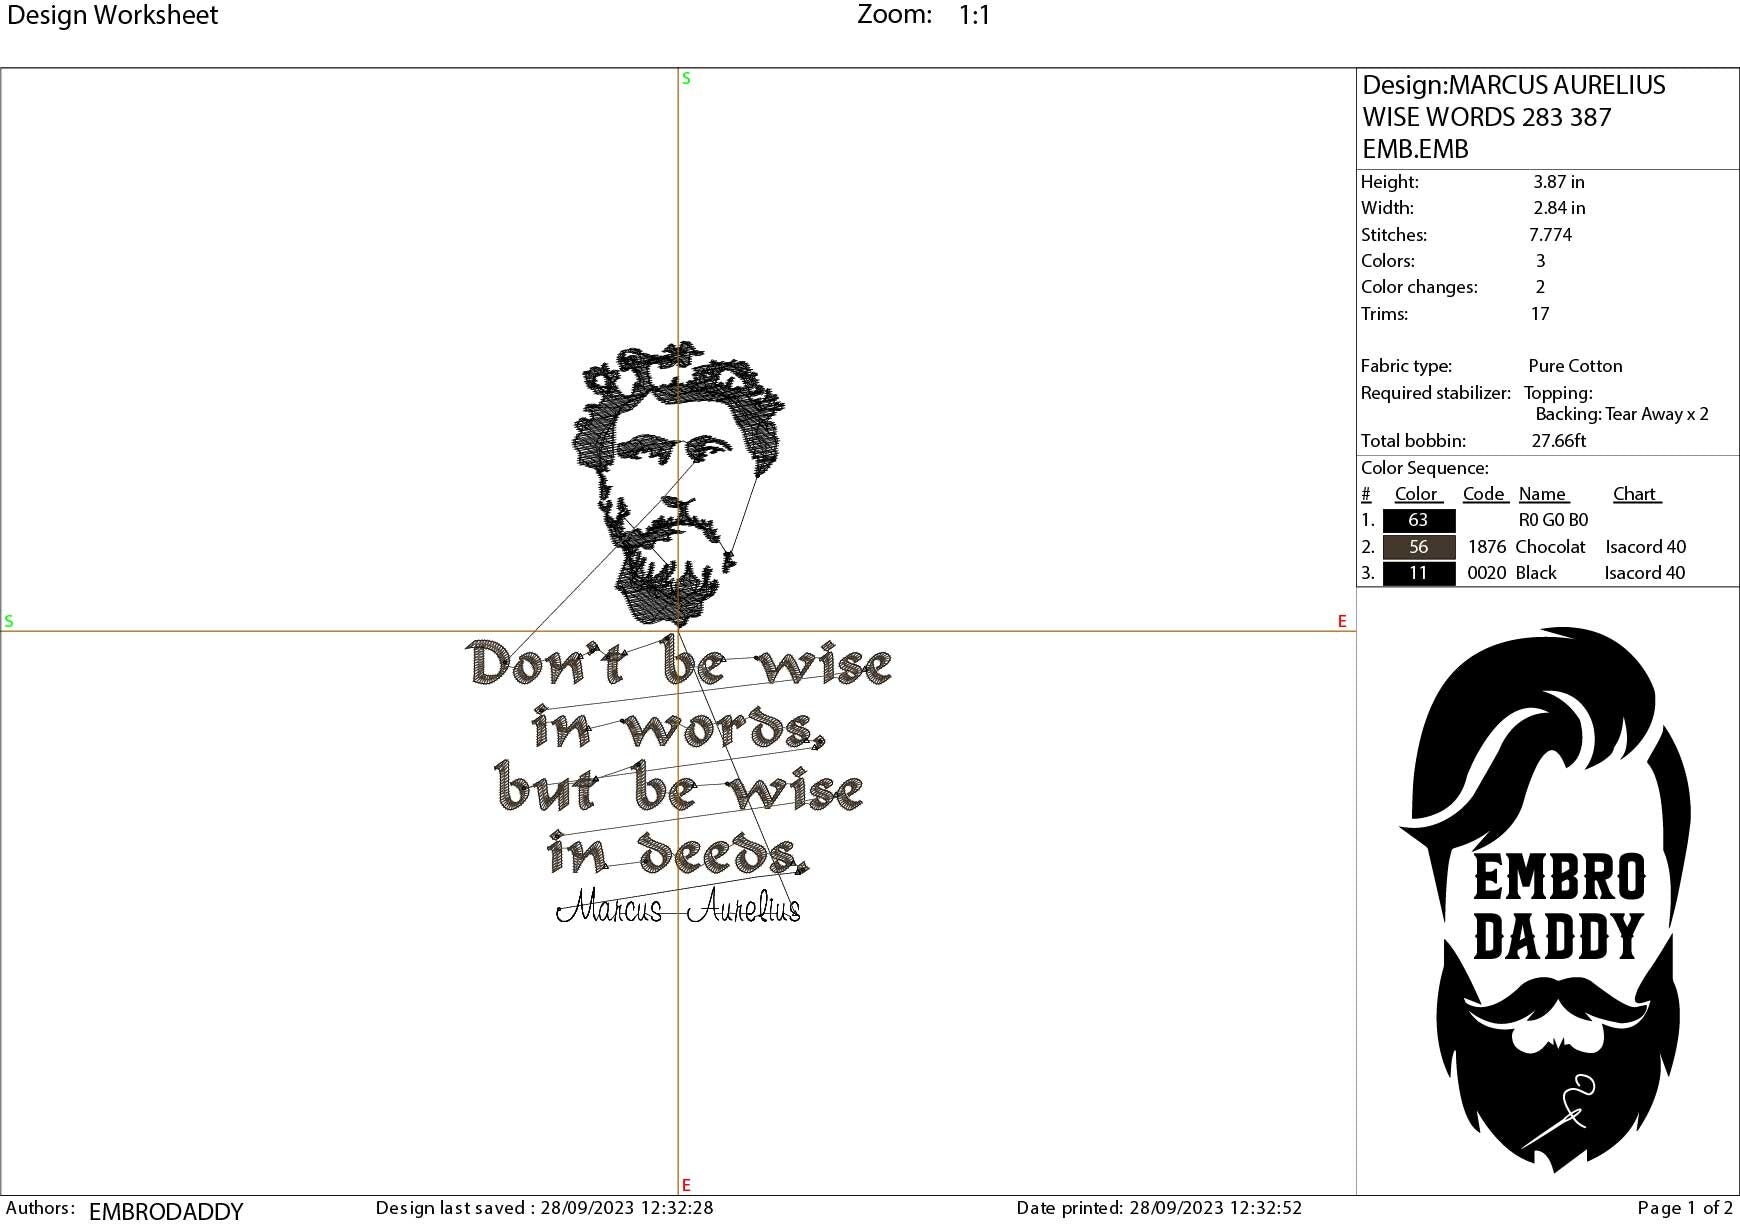
Task: Click the Color Sequence section header
Action: click(1423, 467)
